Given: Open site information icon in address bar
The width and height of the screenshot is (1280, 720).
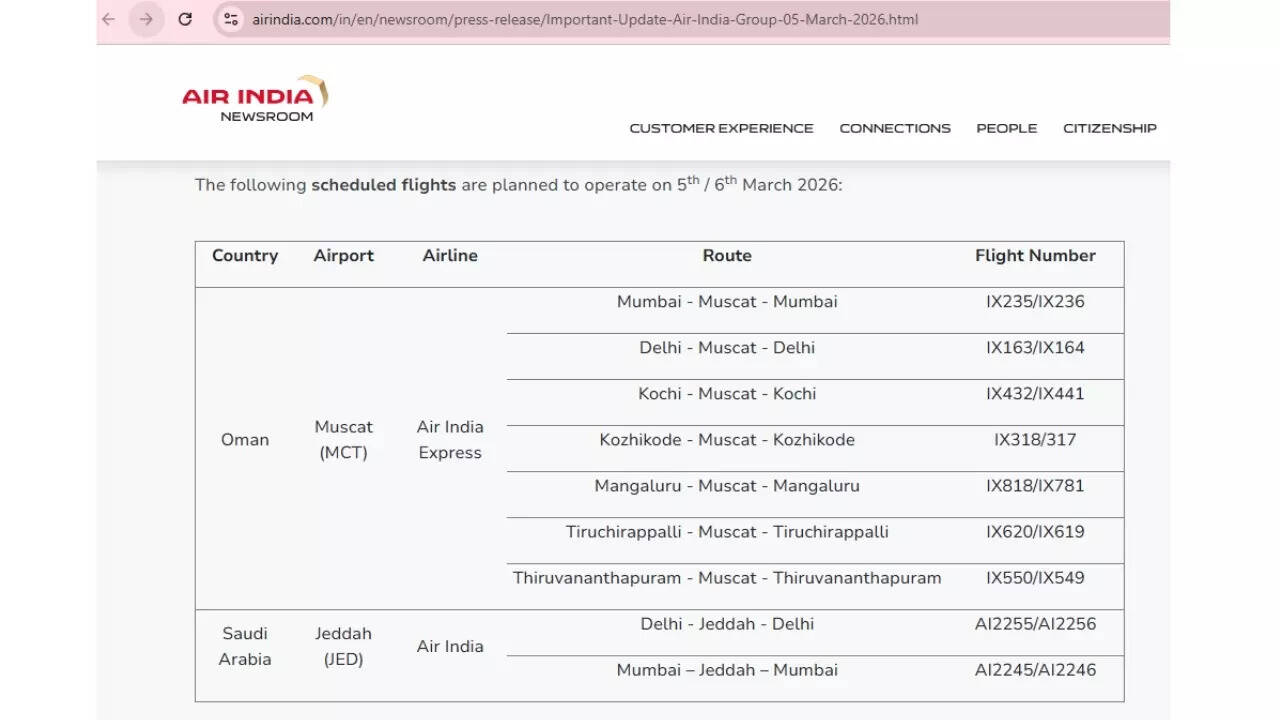Looking at the screenshot, I should click(x=231, y=19).
